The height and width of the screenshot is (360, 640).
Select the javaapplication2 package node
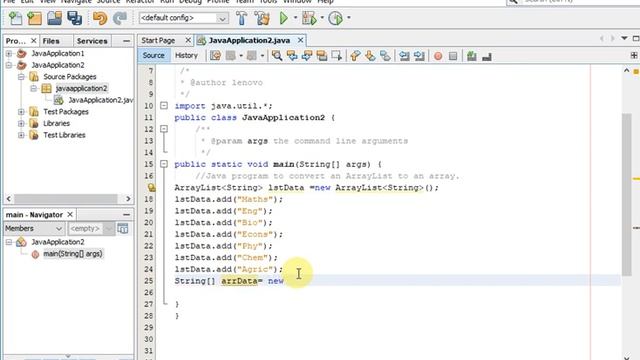tap(81, 89)
